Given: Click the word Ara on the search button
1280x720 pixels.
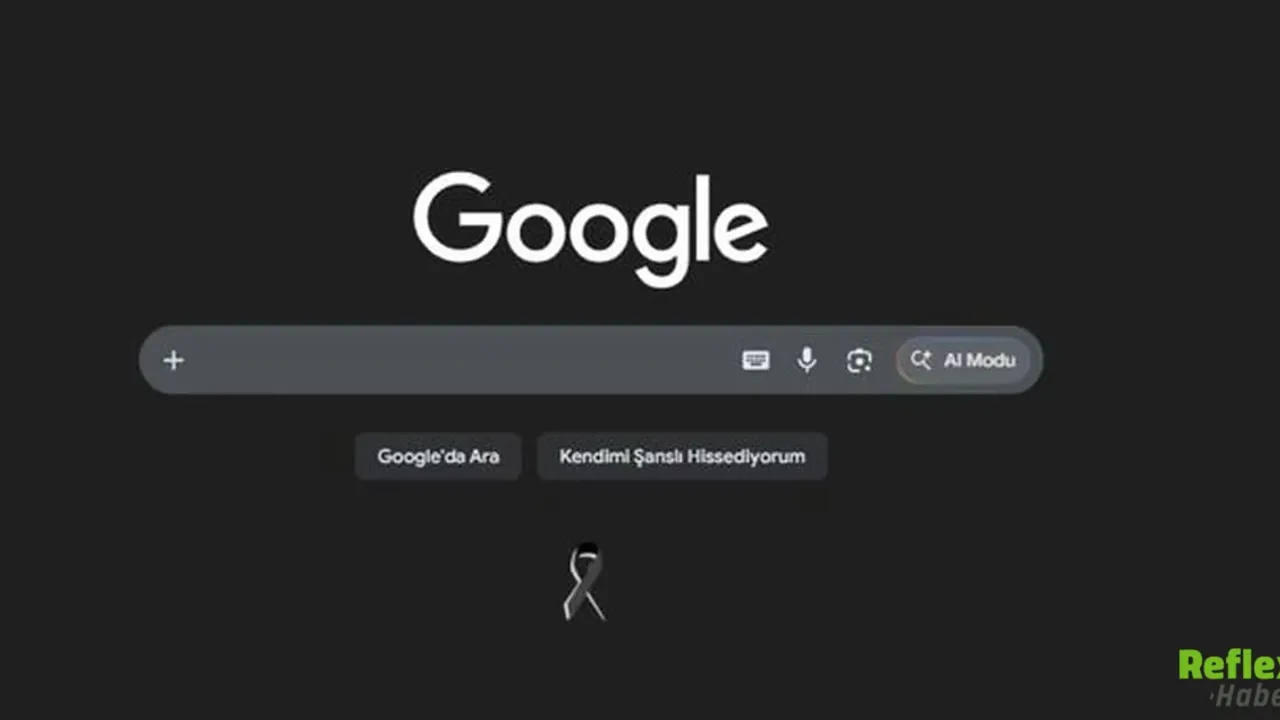Looking at the screenshot, I should click(484, 456).
